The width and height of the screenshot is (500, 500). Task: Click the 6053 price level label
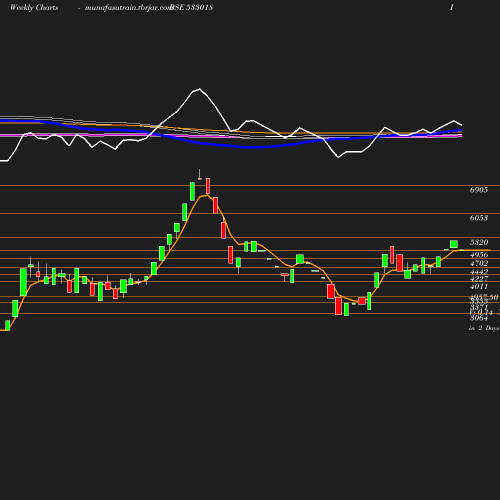[479, 218]
